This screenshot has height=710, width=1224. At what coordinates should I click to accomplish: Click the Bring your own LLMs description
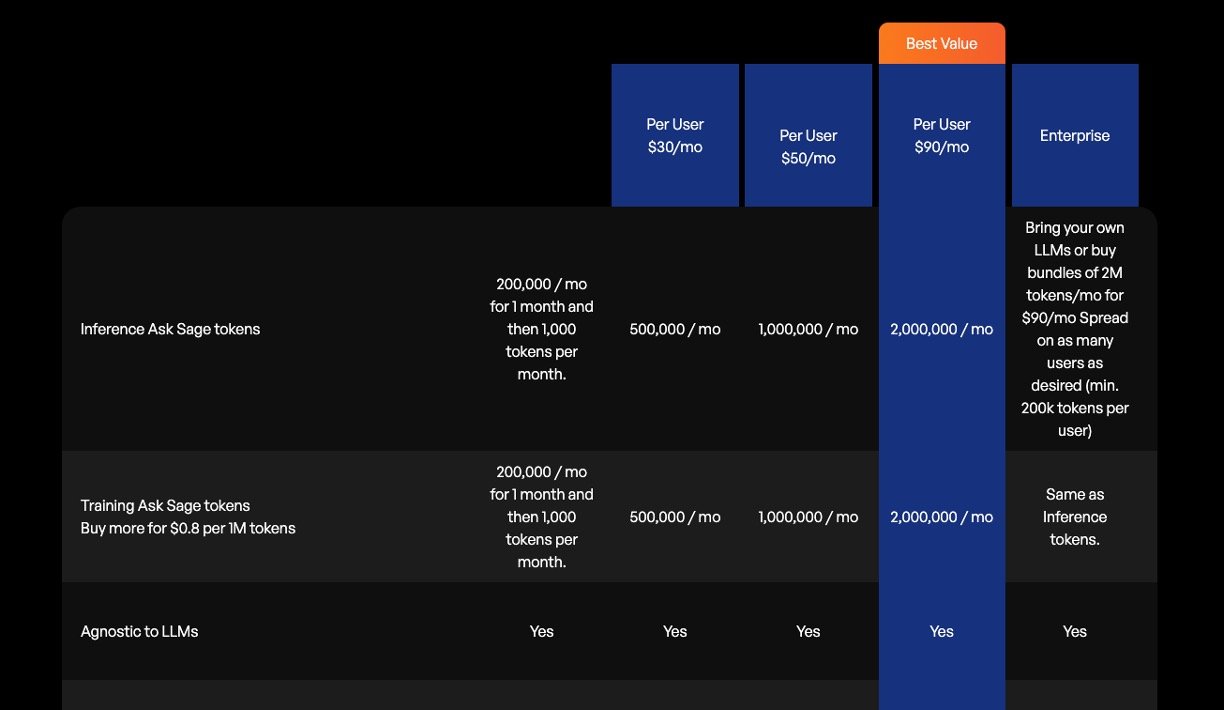tap(1074, 329)
